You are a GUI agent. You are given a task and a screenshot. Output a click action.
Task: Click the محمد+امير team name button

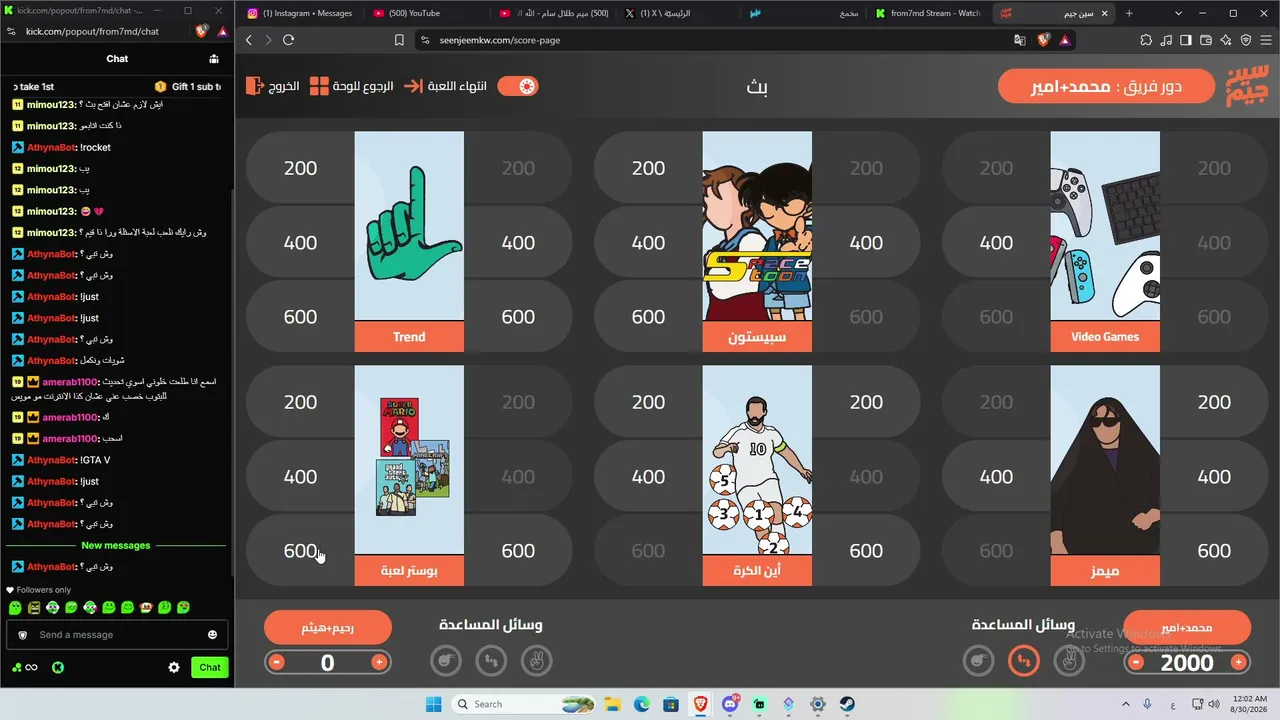point(1187,627)
